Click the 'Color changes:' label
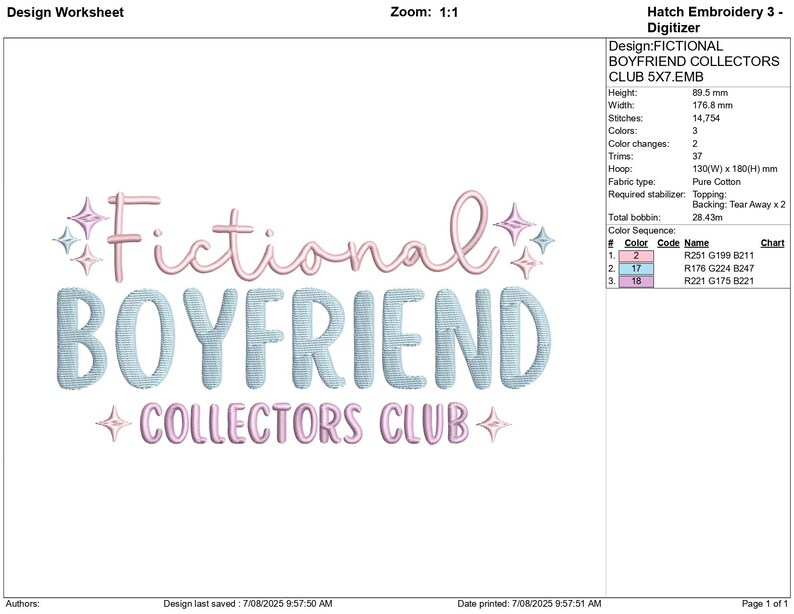 click(639, 144)
